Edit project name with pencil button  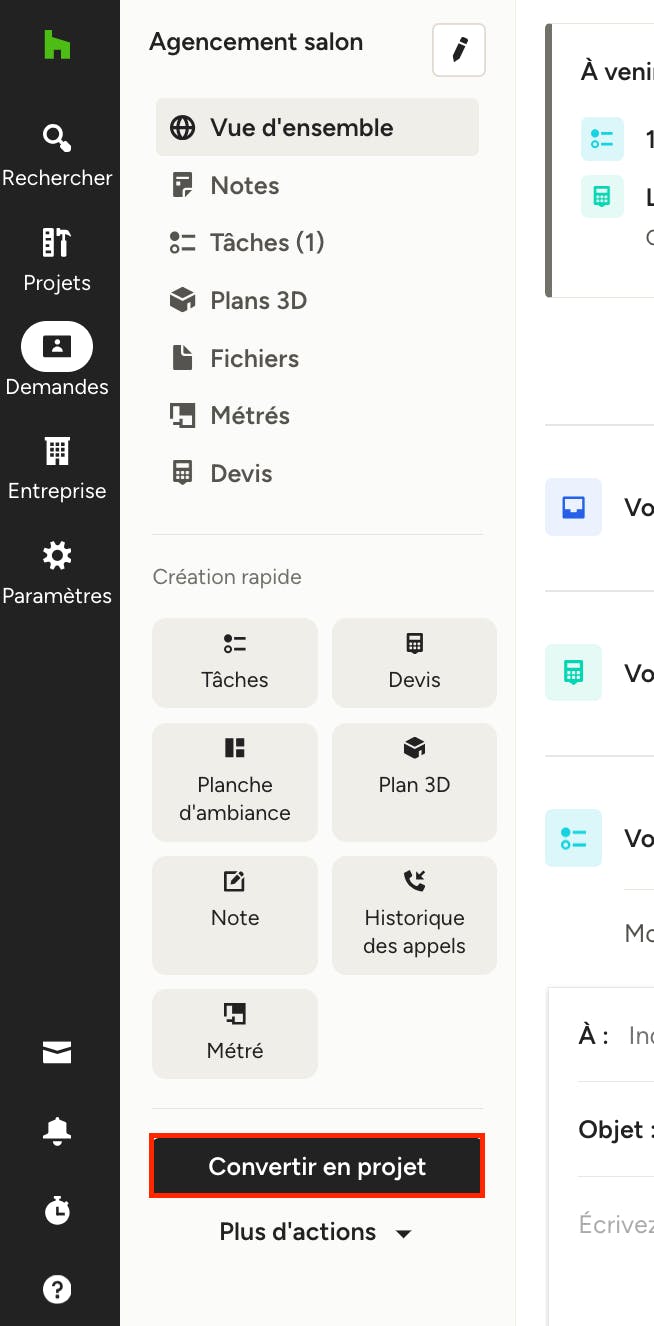point(459,50)
